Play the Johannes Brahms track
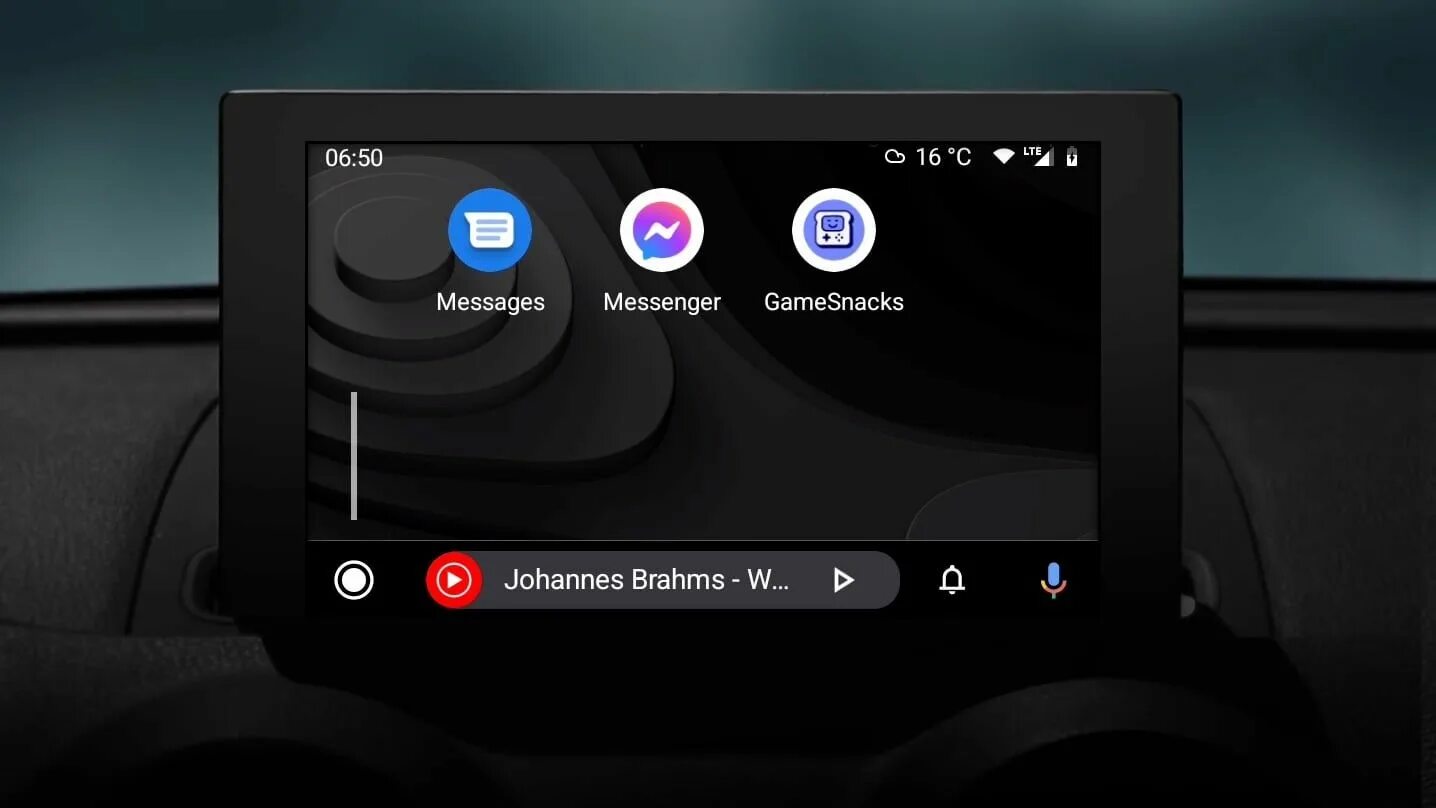The height and width of the screenshot is (808, 1436). [x=844, y=580]
